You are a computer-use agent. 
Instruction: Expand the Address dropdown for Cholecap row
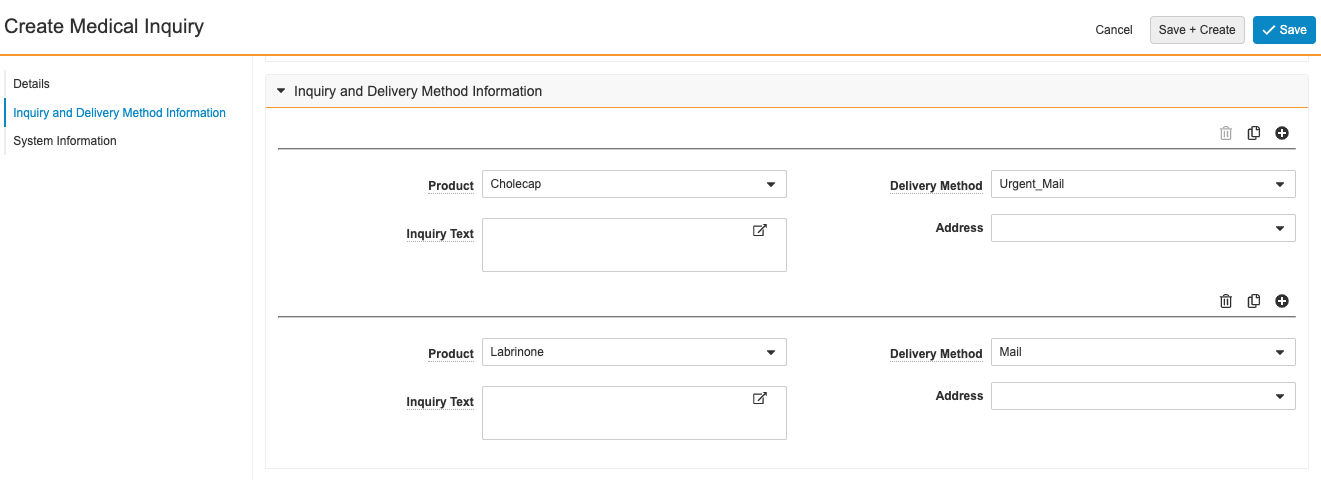pos(1142,228)
